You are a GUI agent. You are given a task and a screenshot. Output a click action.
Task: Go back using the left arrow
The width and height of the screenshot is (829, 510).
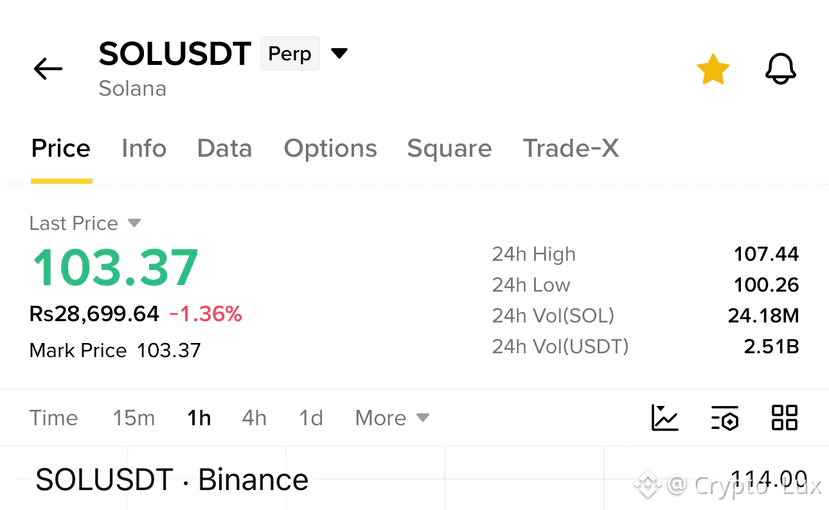[x=48, y=69]
